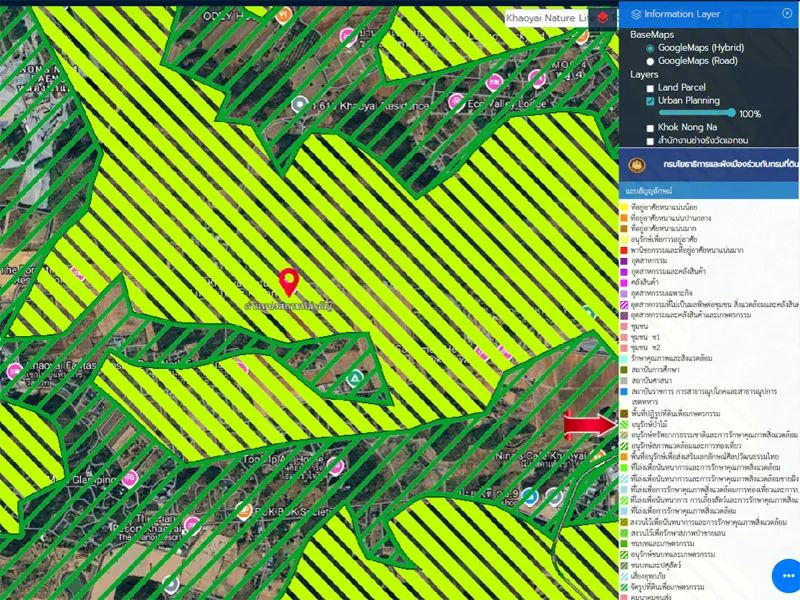
Task: Enable the Land Parcel layer
Action: pos(650,88)
